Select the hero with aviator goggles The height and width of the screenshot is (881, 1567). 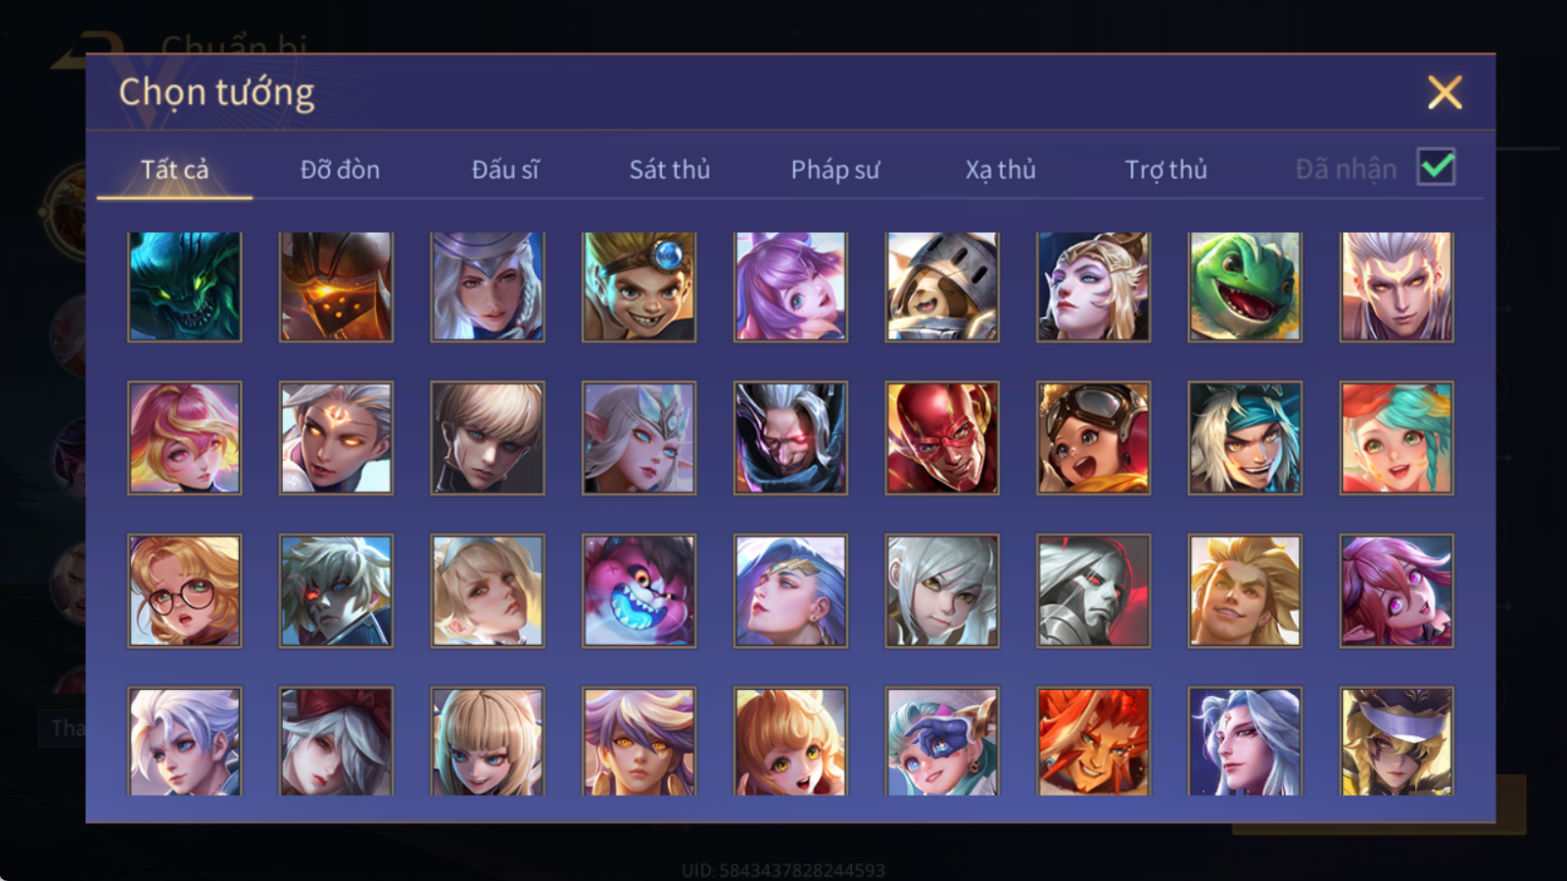coord(1093,438)
